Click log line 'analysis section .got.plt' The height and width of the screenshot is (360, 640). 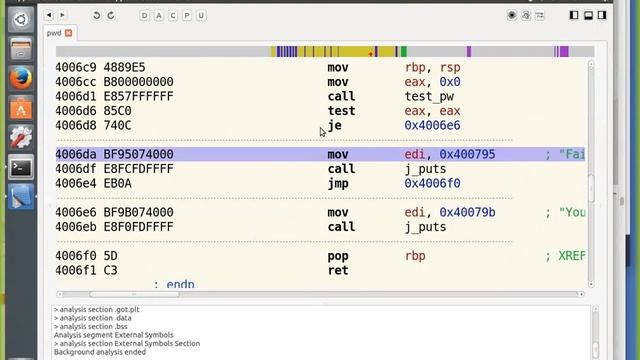(97, 309)
